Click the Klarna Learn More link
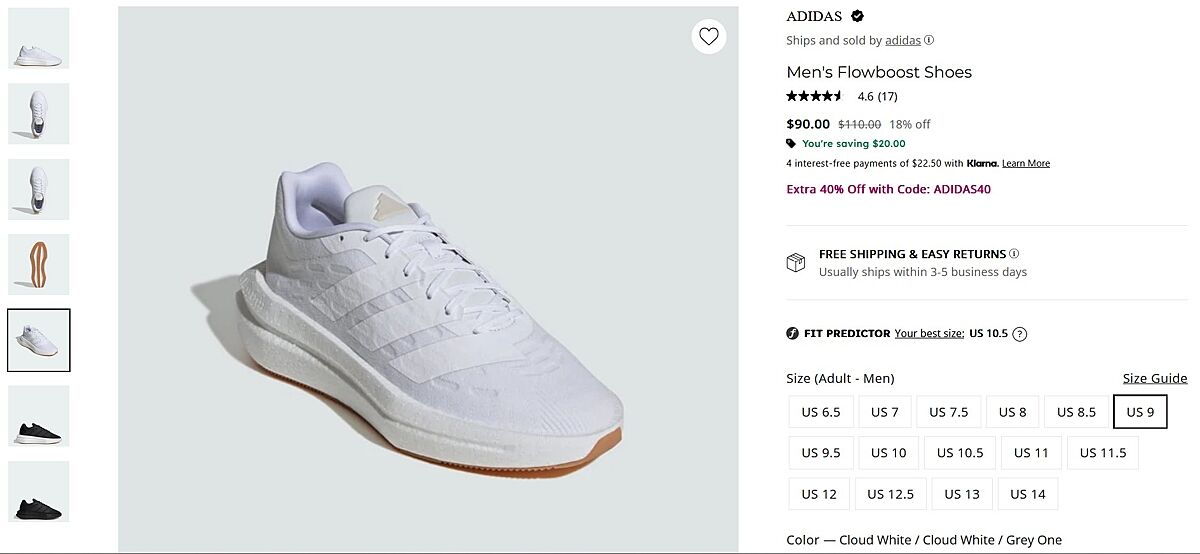Image resolution: width=1200 pixels, height=554 pixels. (1026, 163)
